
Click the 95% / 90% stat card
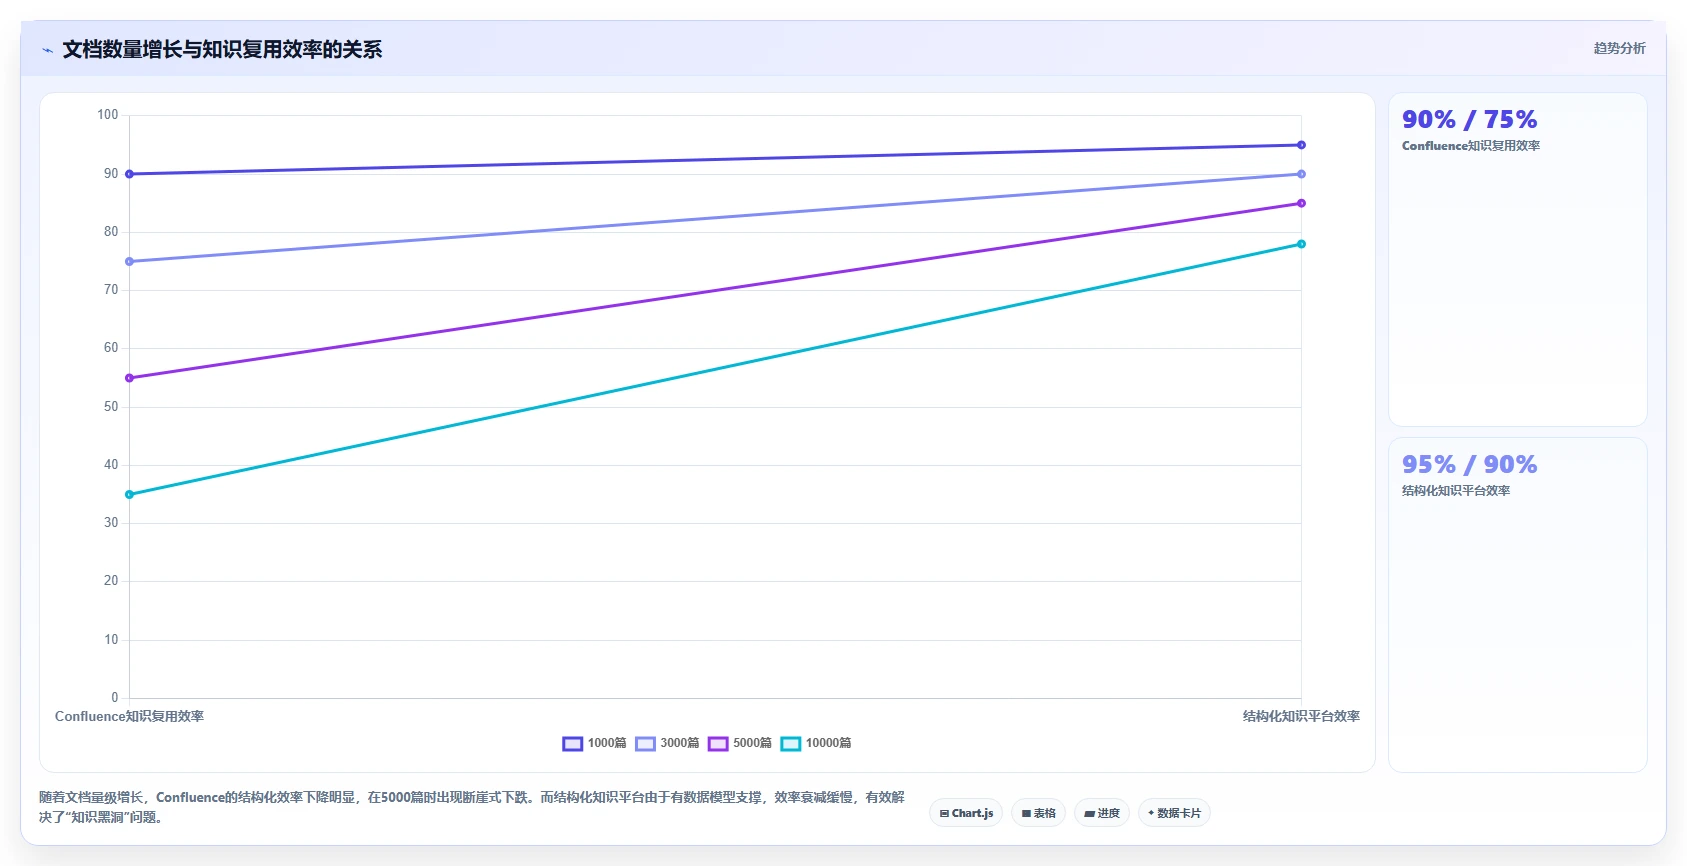[x=1517, y=605]
